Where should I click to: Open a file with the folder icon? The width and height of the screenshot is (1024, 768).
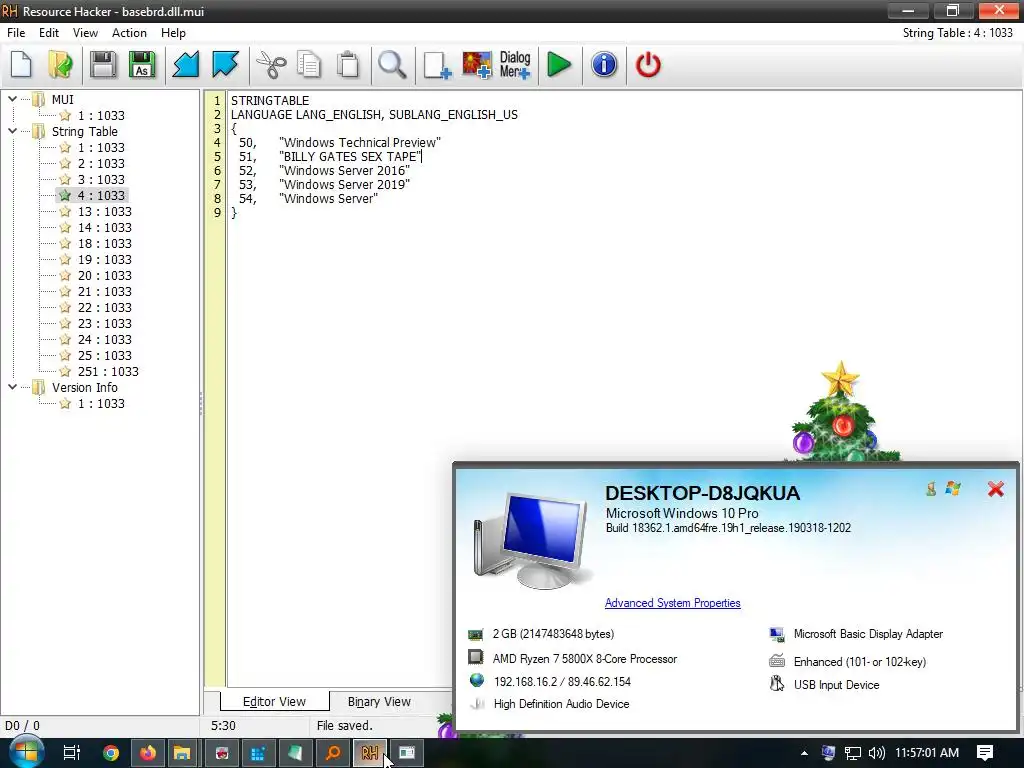point(61,65)
